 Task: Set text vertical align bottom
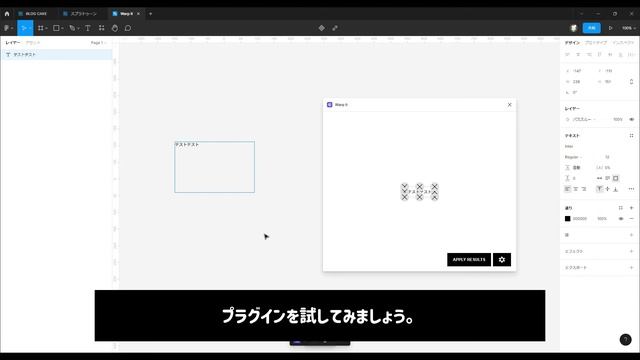click(616, 189)
